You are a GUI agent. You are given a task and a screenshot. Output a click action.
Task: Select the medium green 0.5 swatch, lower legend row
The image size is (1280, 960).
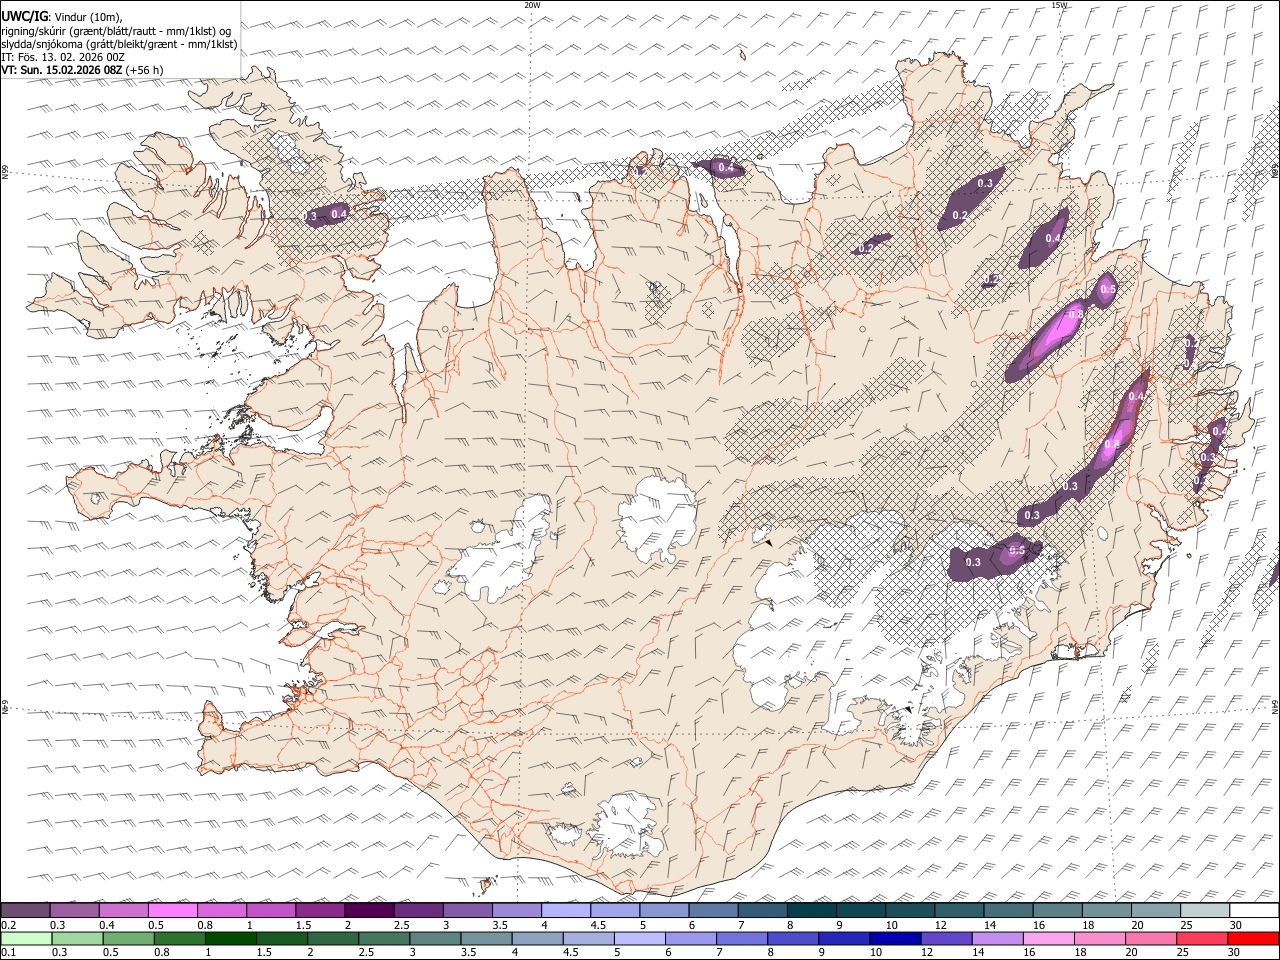click(x=128, y=939)
